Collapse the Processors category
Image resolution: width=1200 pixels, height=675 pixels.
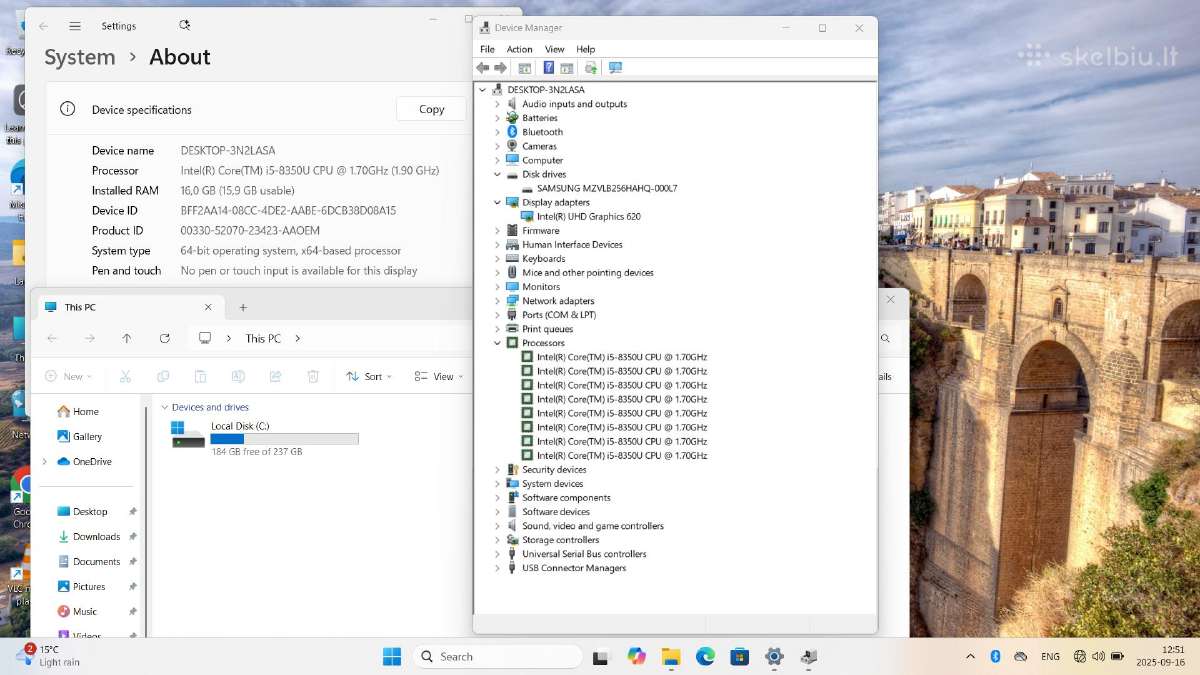pos(497,343)
